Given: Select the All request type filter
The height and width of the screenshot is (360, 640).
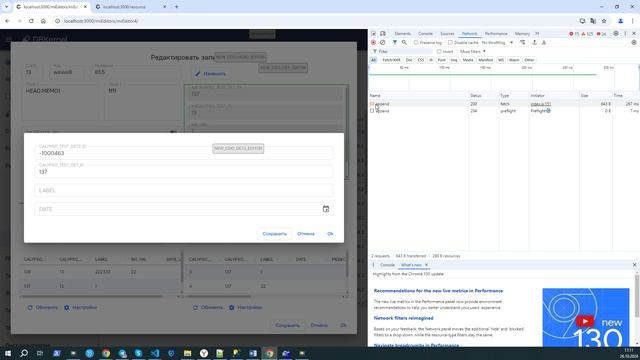Looking at the screenshot, I should tap(373, 60).
